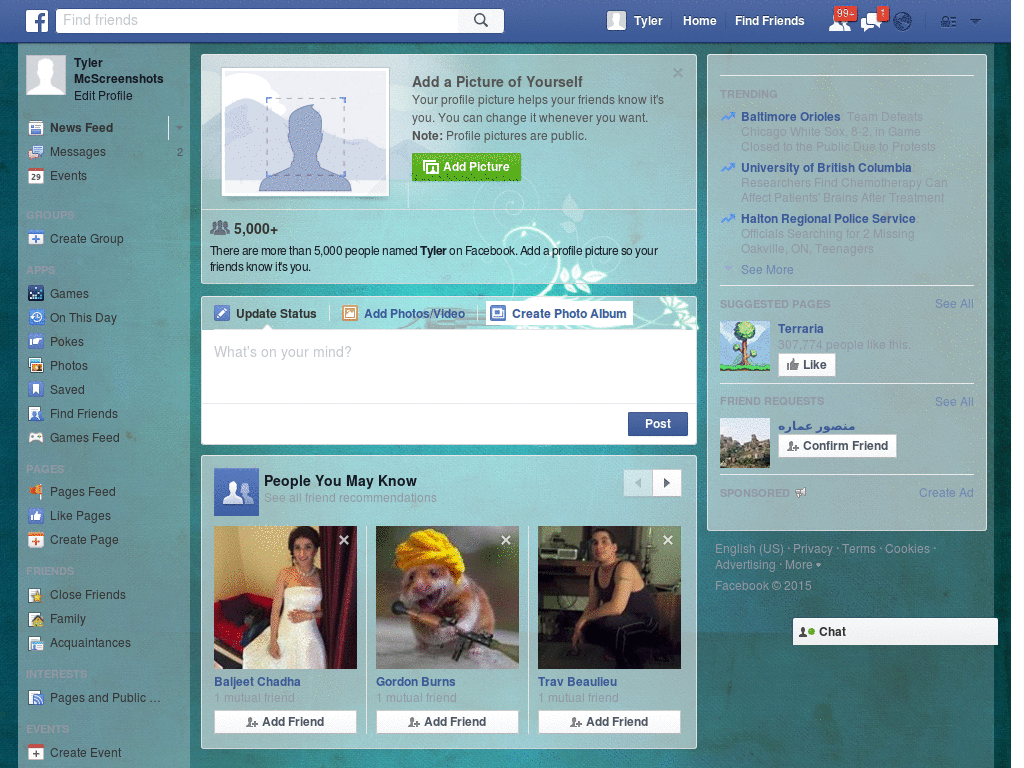Viewport: 1024px width, 768px height.
Task: Open the globe notifications icon
Action: pyautogui.click(x=903, y=22)
